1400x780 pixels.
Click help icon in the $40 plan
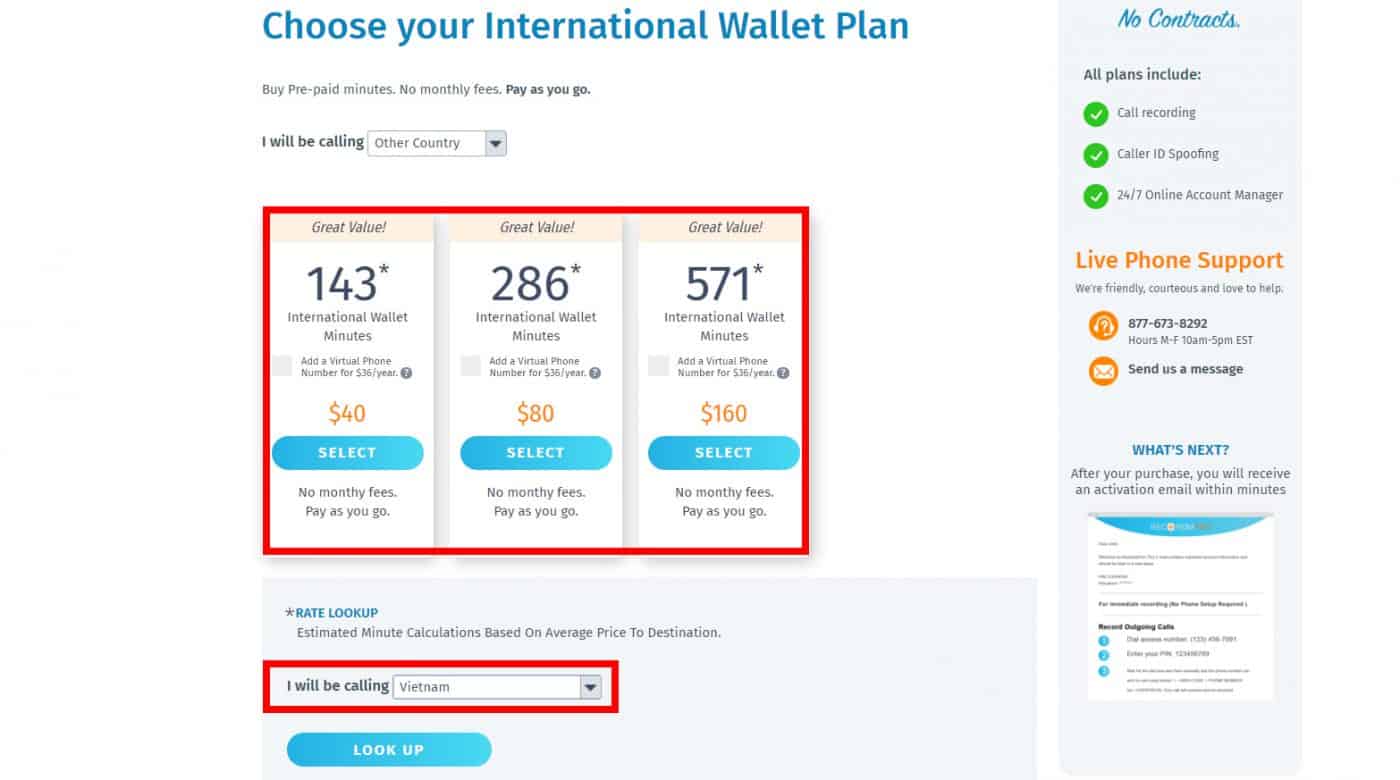pyautogui.click(x=406, y=373)
